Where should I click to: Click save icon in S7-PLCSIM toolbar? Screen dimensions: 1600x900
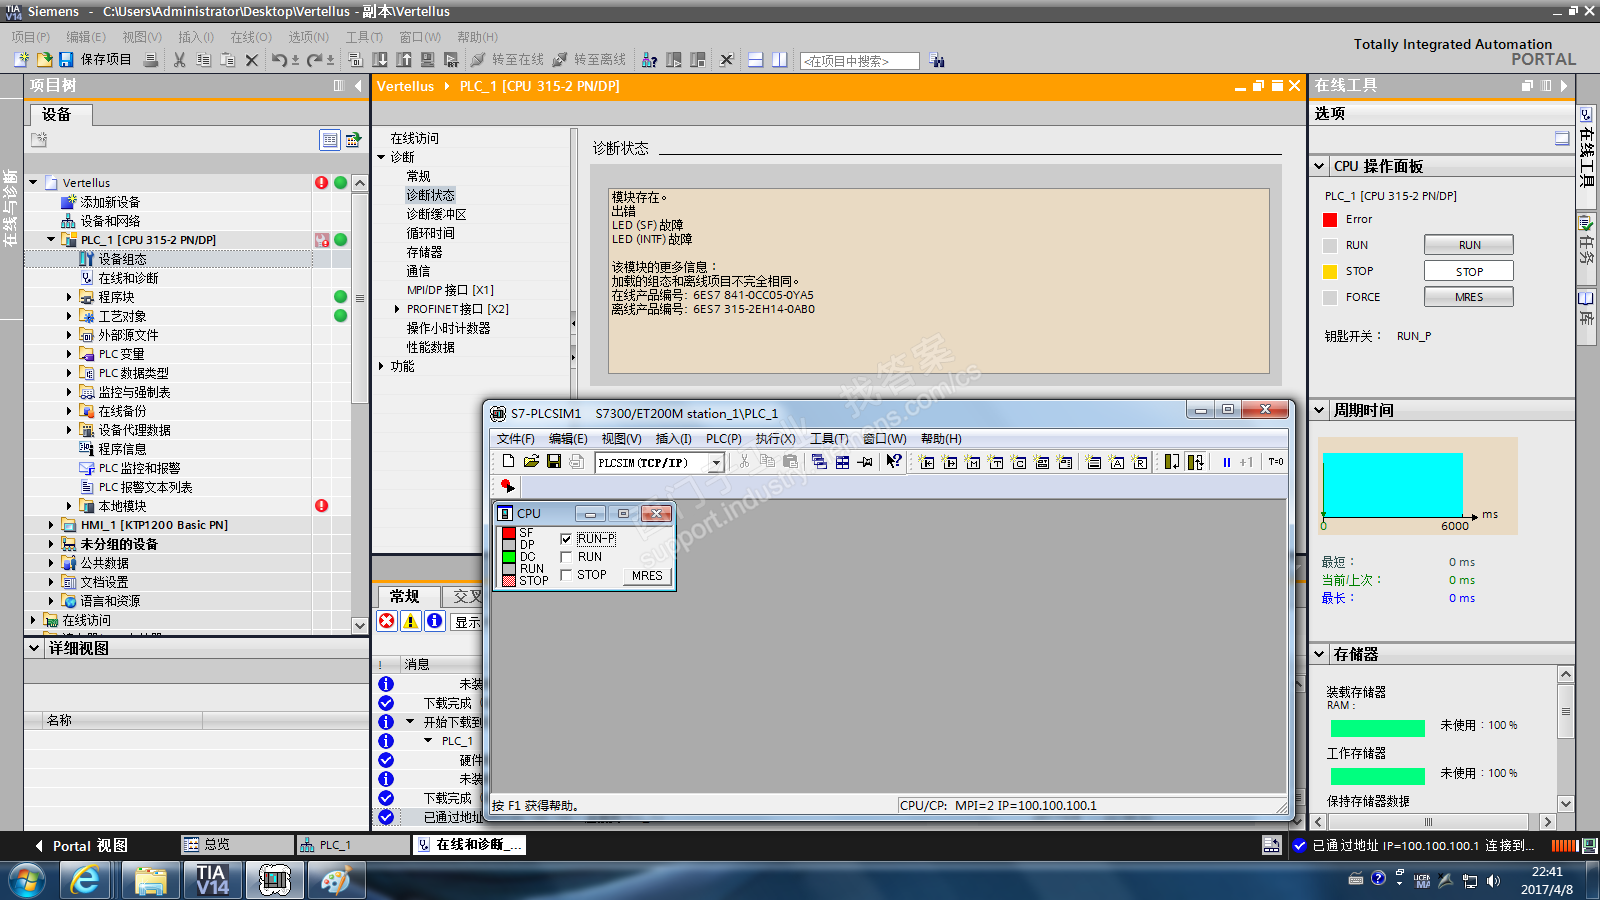click(553, 461)
